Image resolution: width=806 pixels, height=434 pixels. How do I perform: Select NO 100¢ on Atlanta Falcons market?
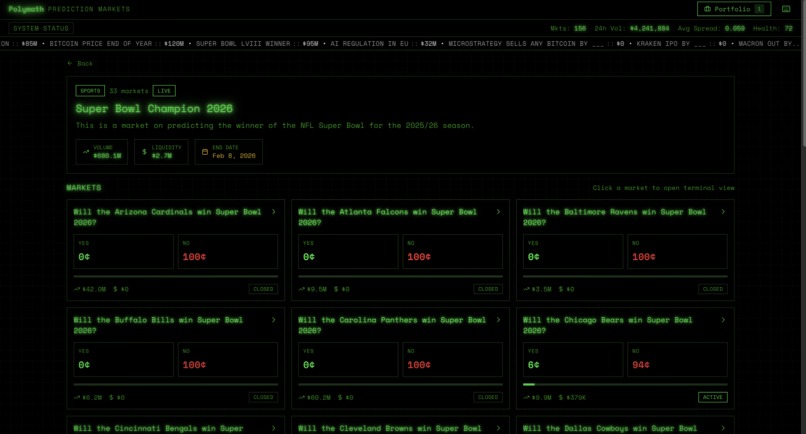pyautogui.click(x=452, y=251)
